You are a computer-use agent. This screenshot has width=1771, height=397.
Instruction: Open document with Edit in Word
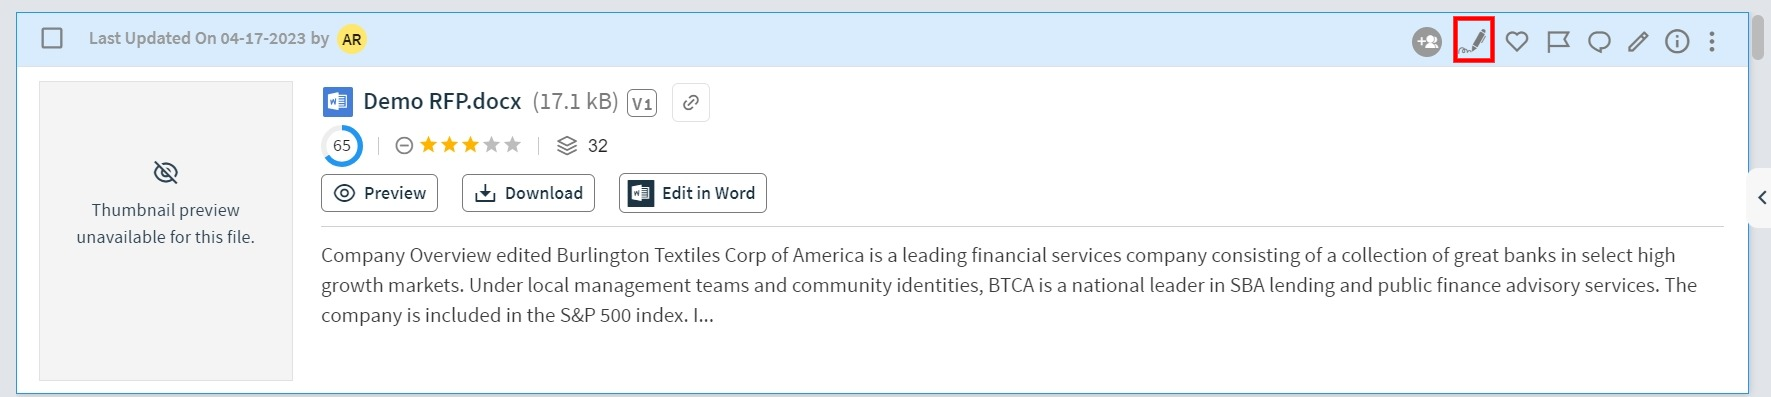pyautogui.click(x=693, y=193)
